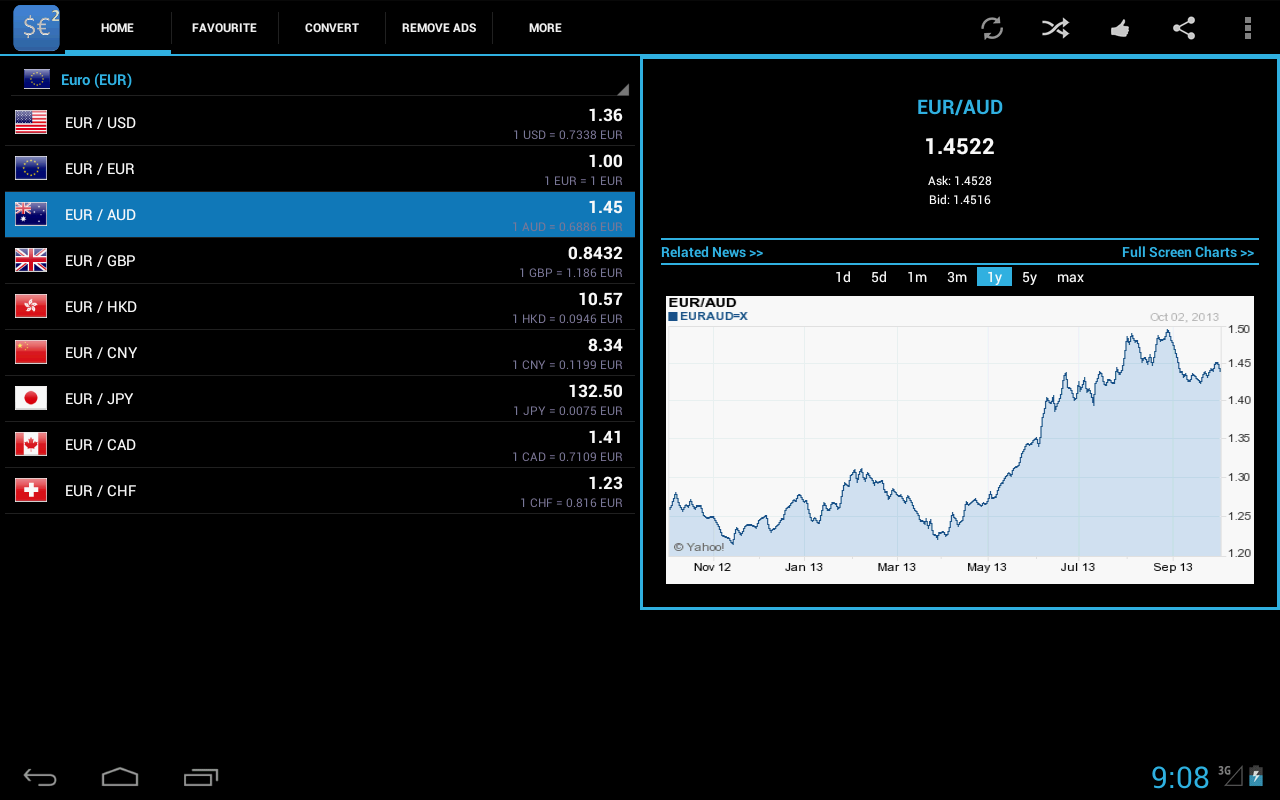Tap the 3G signal indicator
The image size is (1280, 800).
[x=1230, y=775]
